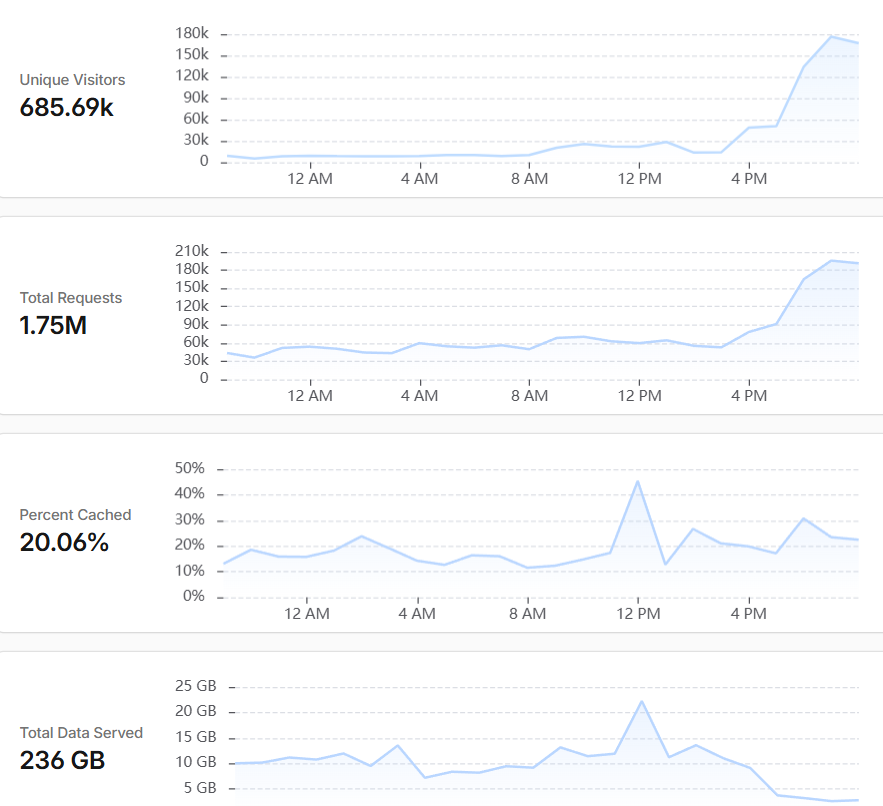The image size is (883, 806).
Task: Click the 8 AM tick on Total Requests axis
Action: tap(529, 395)
